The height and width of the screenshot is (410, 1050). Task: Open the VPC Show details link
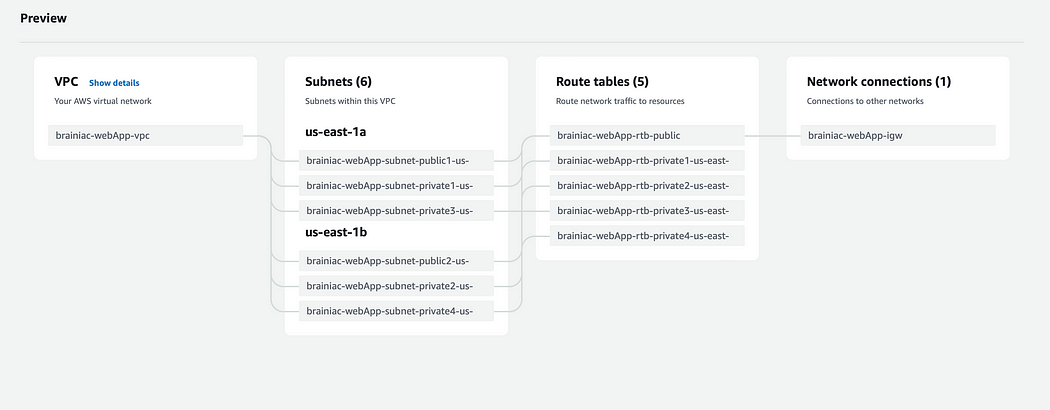click(114, 83)
